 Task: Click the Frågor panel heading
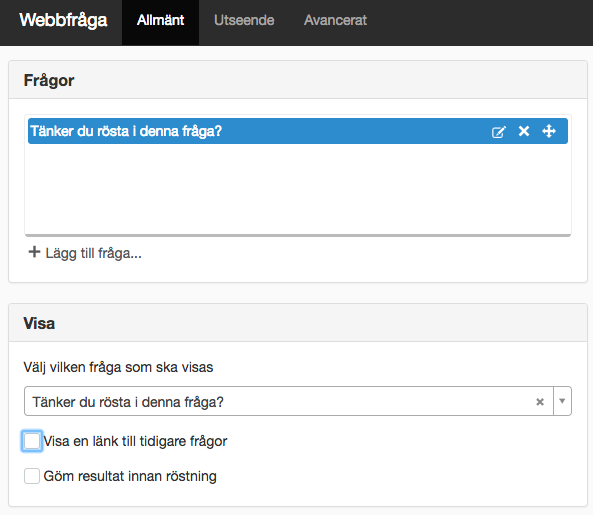[49, 81]
